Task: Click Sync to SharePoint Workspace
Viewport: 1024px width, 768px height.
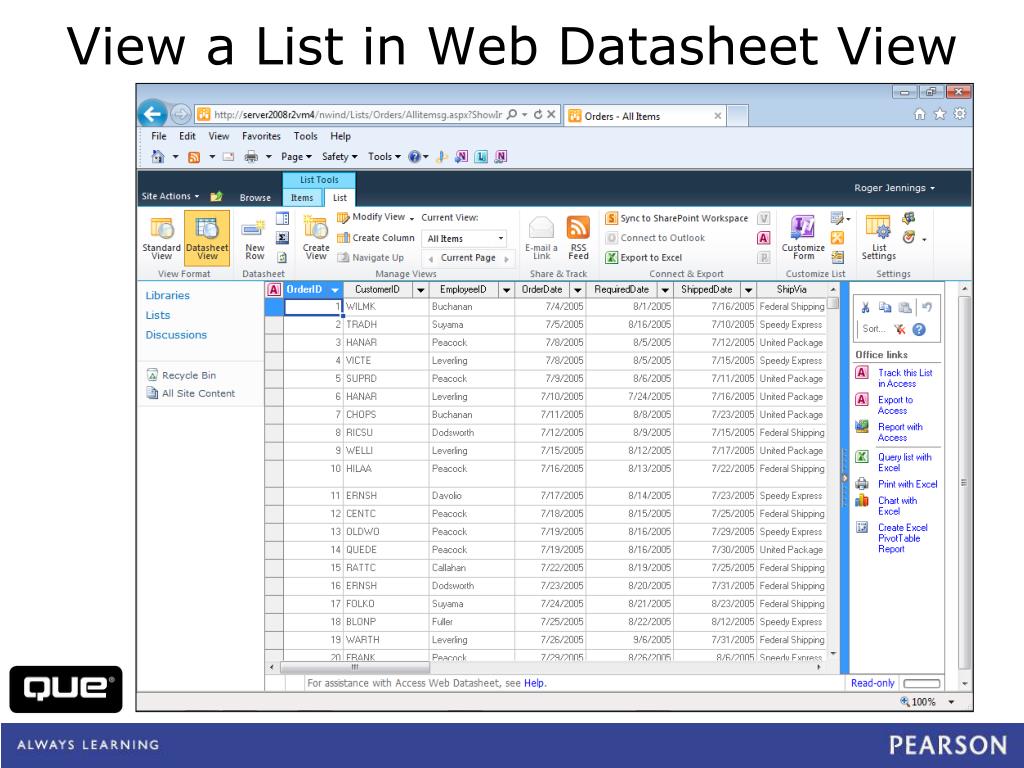Action: coord(677,218)
